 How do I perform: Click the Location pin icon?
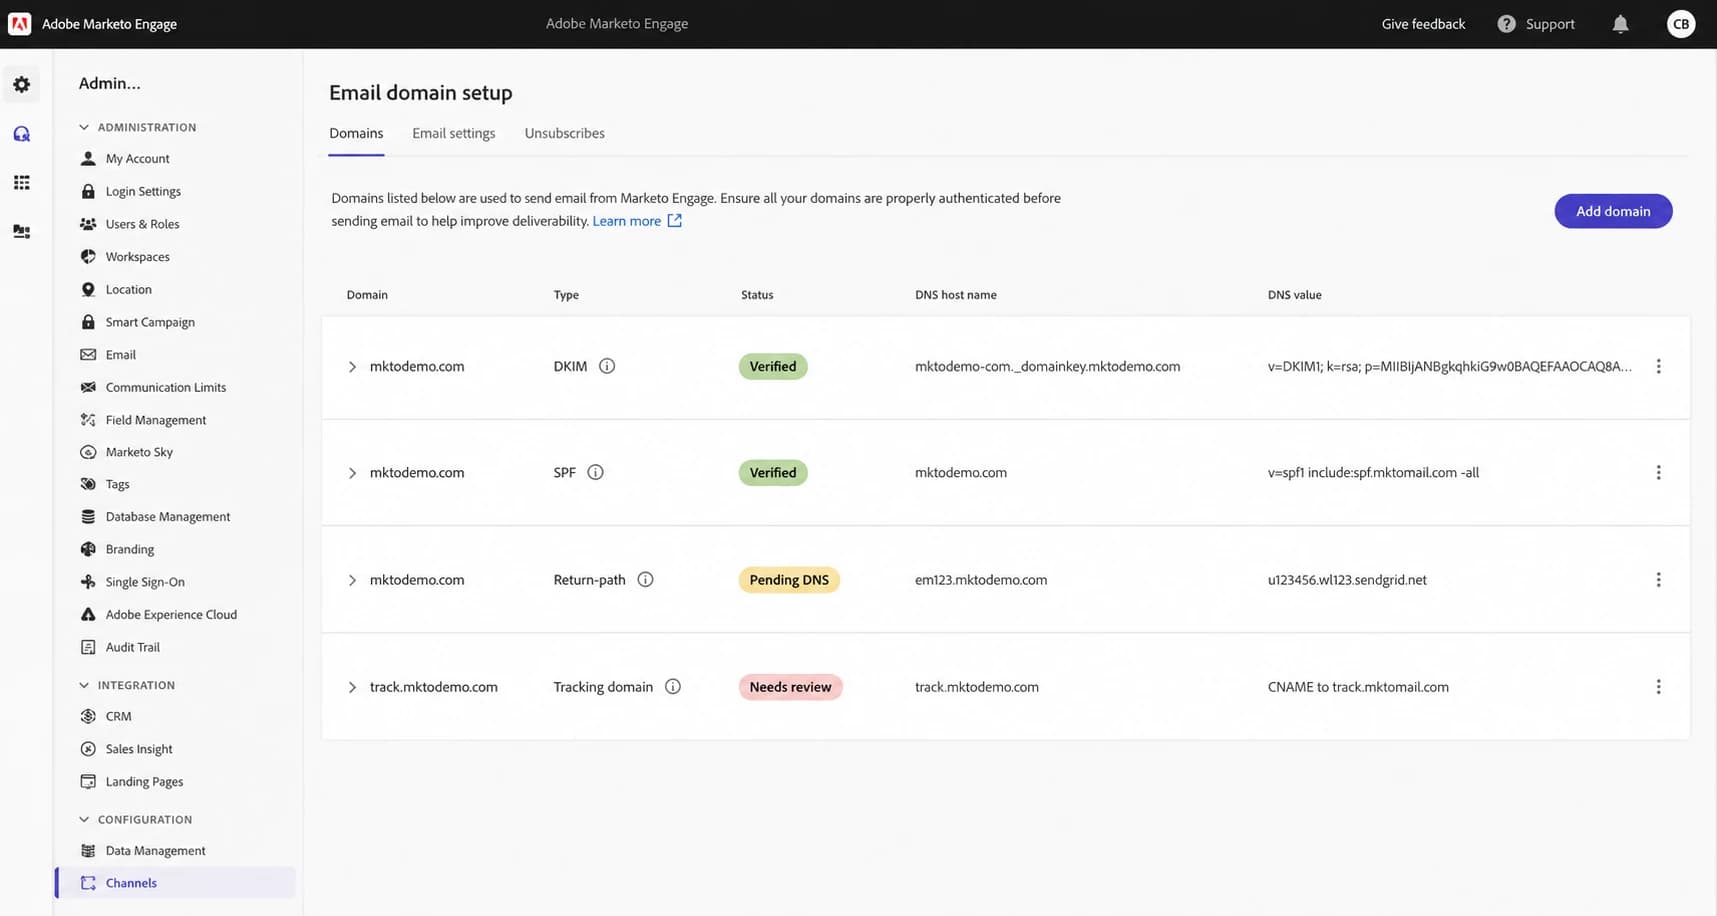click(x=88, y=289)
